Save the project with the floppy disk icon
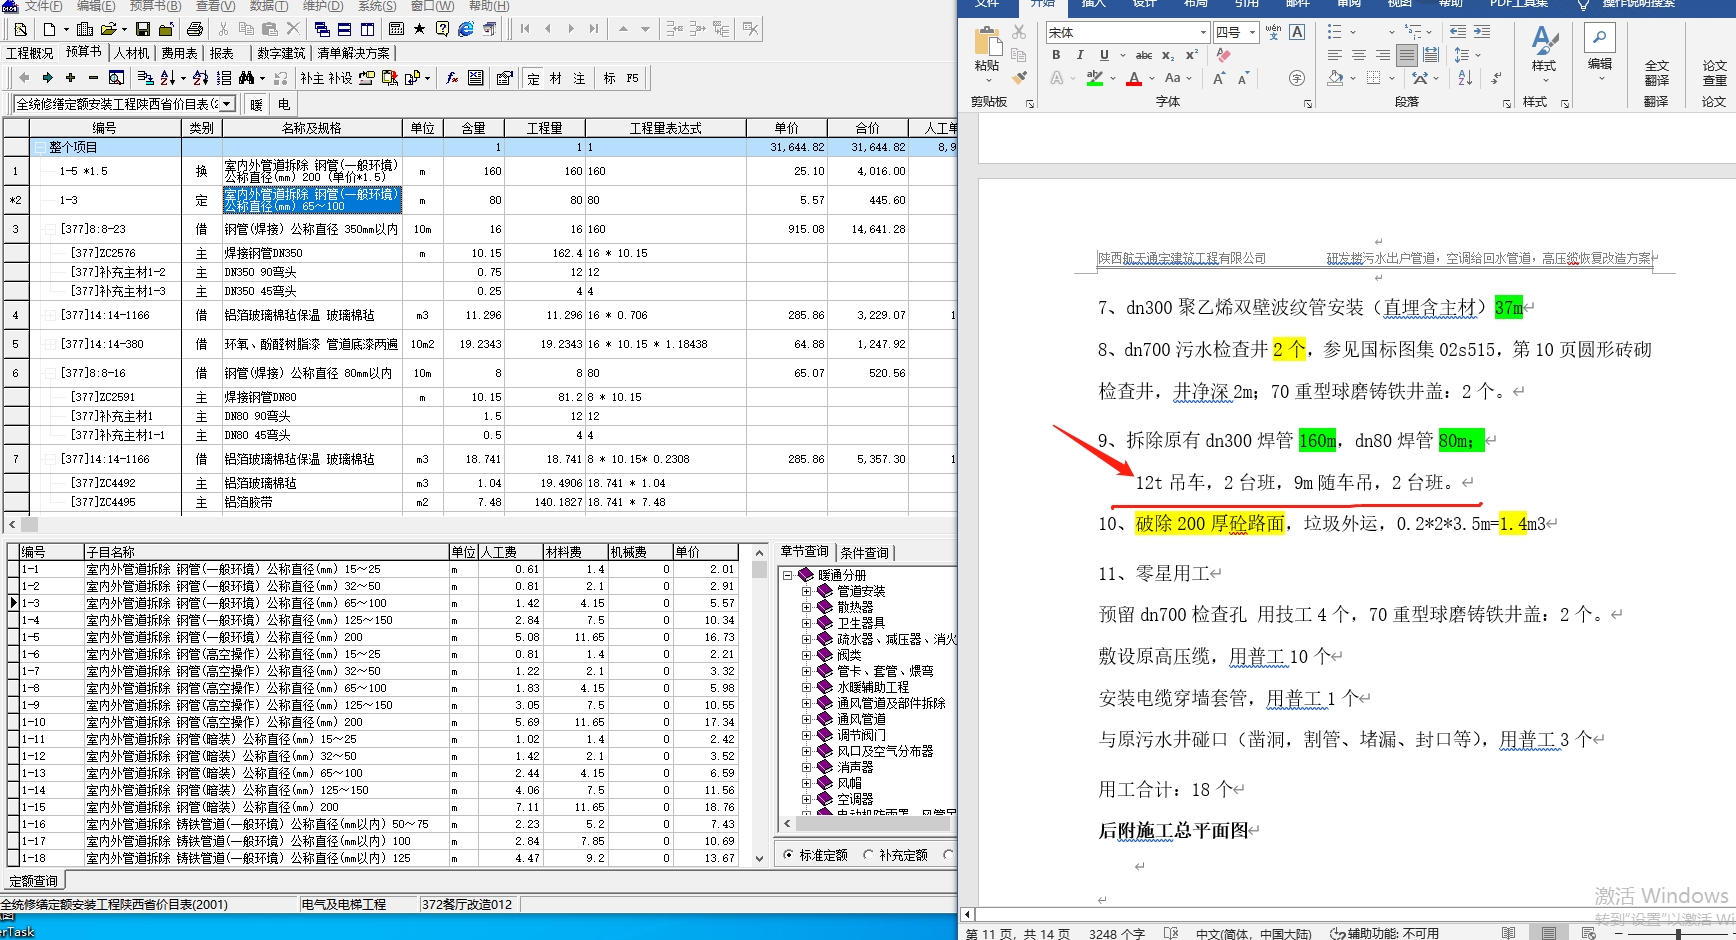1736x940 pixels. [x=143, y=29]
